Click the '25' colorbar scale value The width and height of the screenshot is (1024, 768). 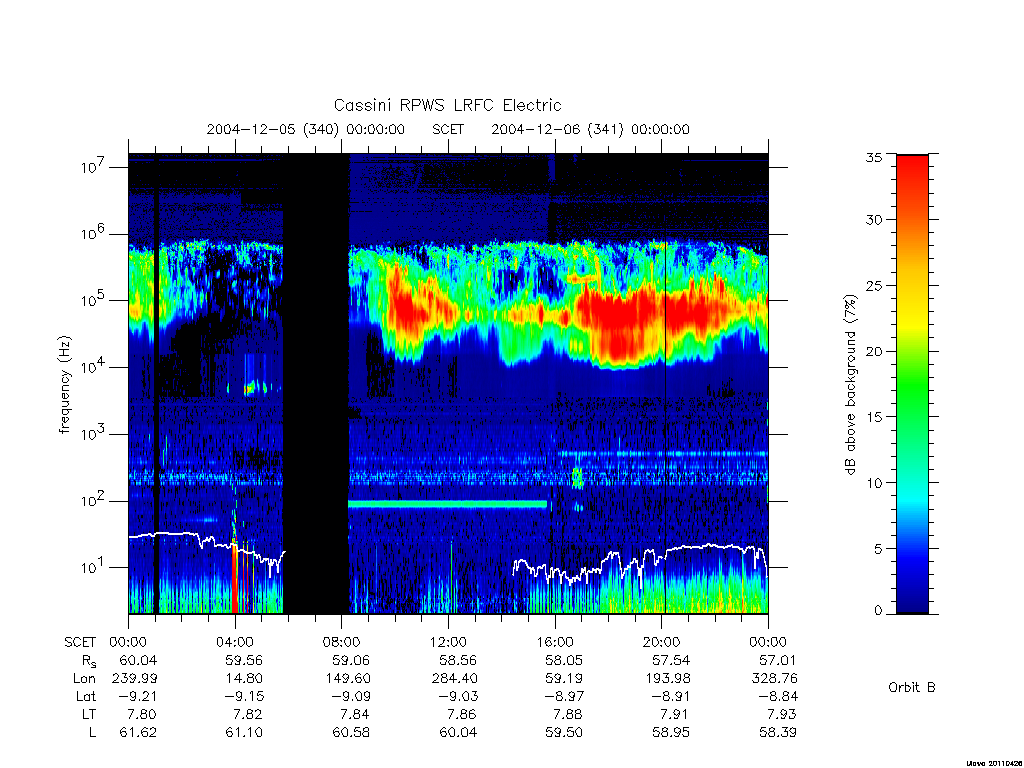[x=874, y=285]
